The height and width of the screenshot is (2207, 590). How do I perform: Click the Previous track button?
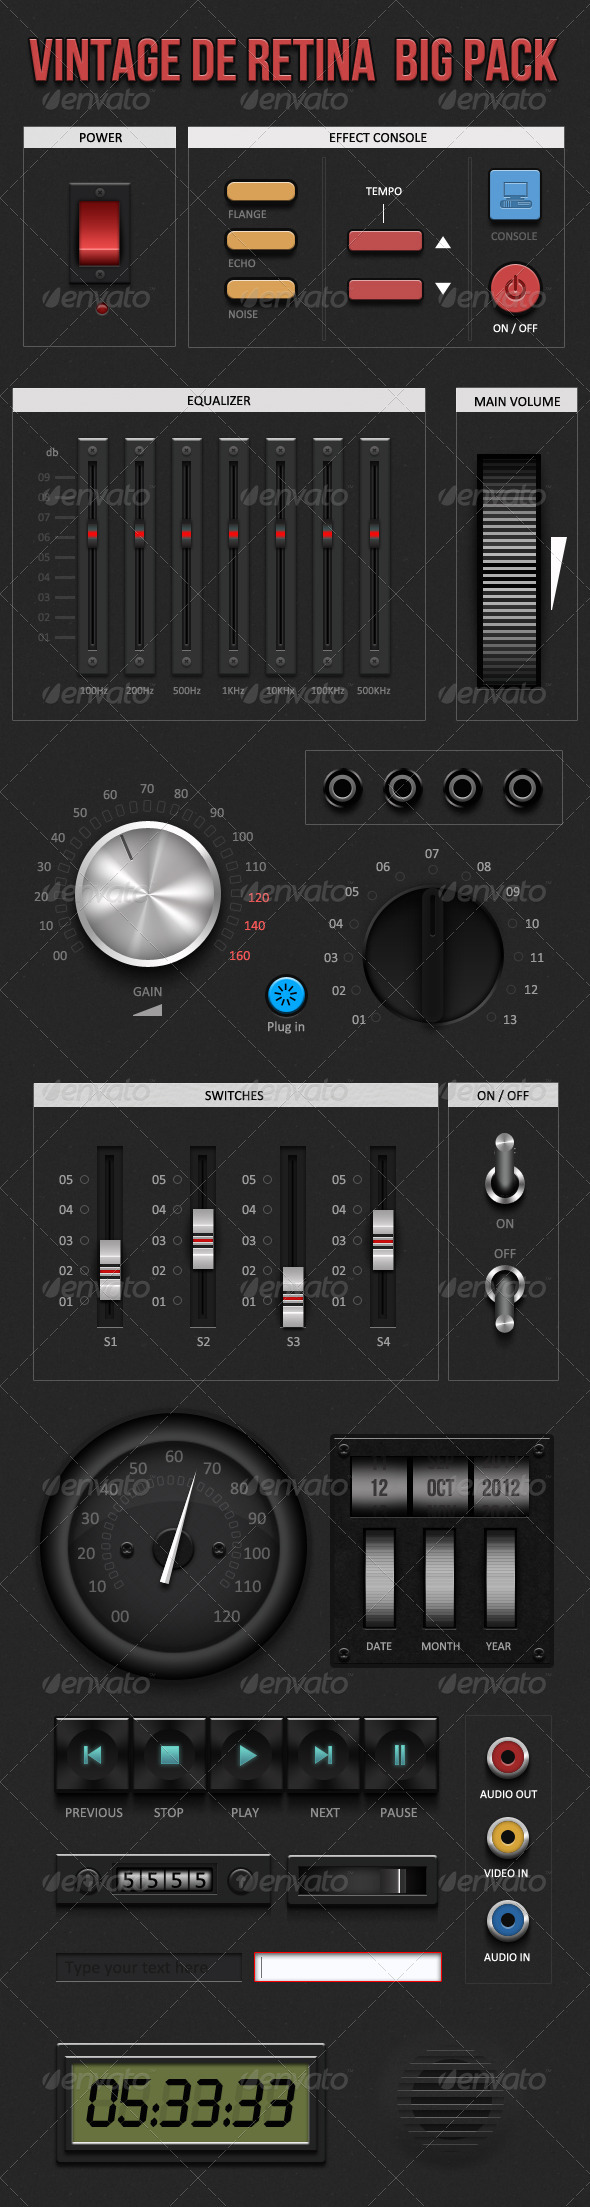[x=92, y=1755]
